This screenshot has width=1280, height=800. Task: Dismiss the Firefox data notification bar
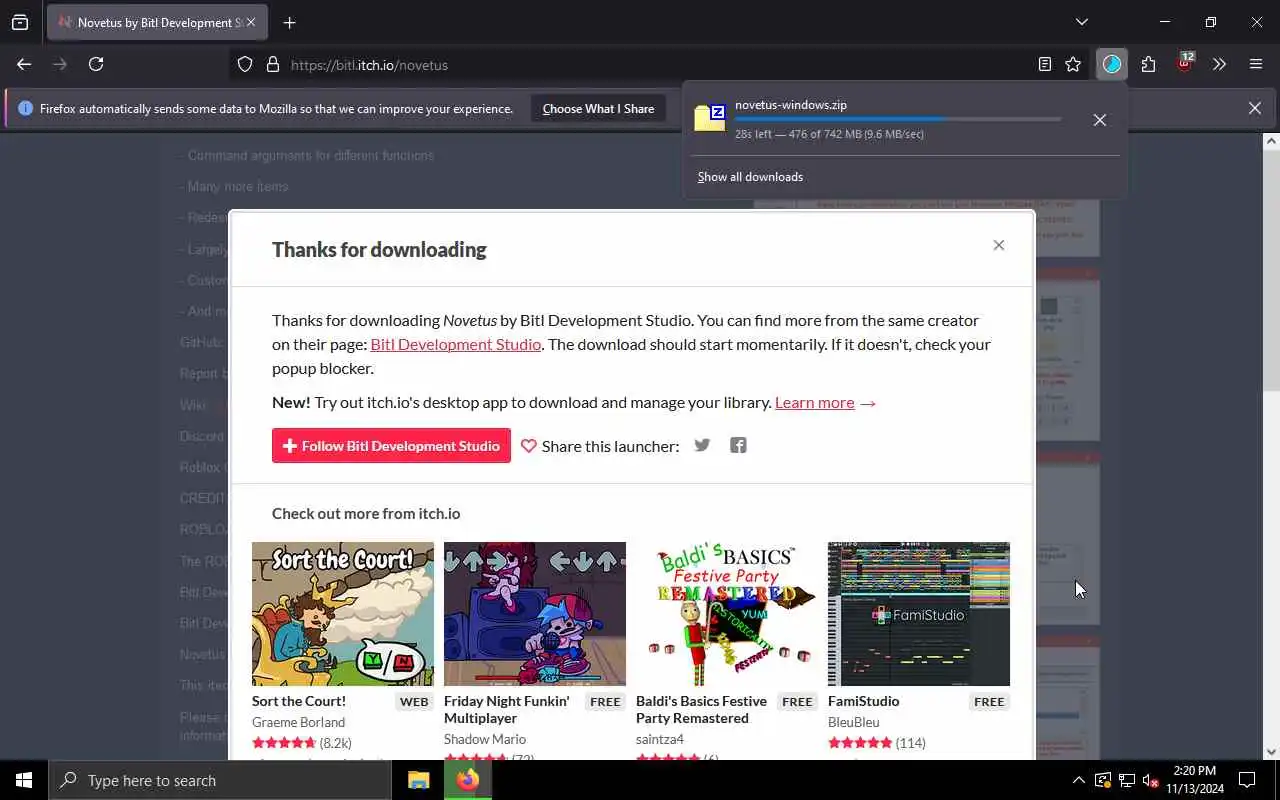(x=1254, y=108)
